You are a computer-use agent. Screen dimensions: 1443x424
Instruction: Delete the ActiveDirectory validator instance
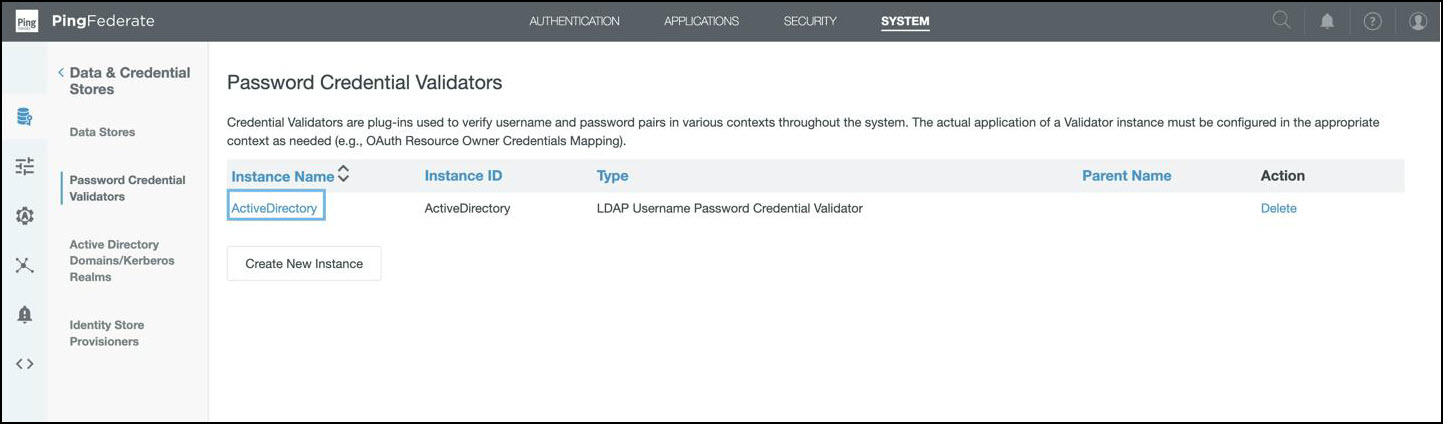1278,208
